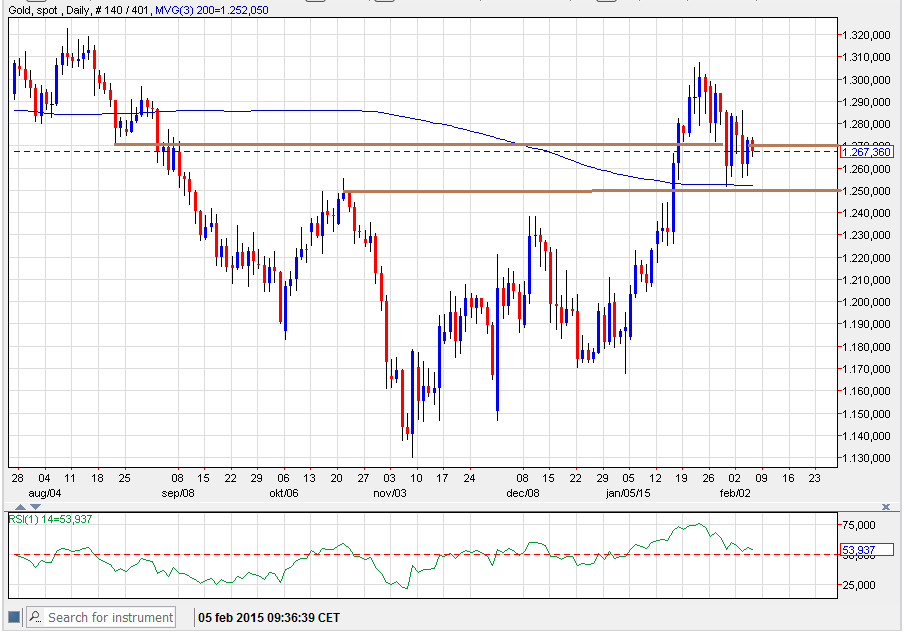Click the MVG(3) 200 indicator label
Image resolution: width=907 pixels, height=637 pixels.
coord(210,8)
